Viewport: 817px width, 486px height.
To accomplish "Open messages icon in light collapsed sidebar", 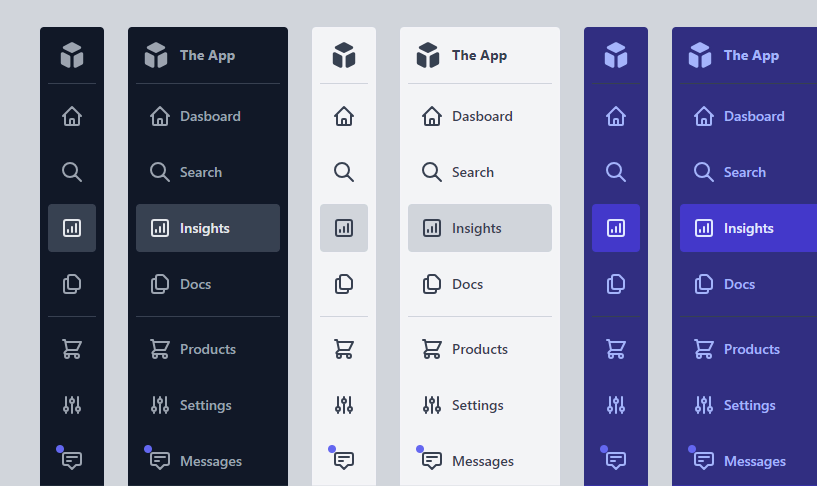I will click(344, 461).
